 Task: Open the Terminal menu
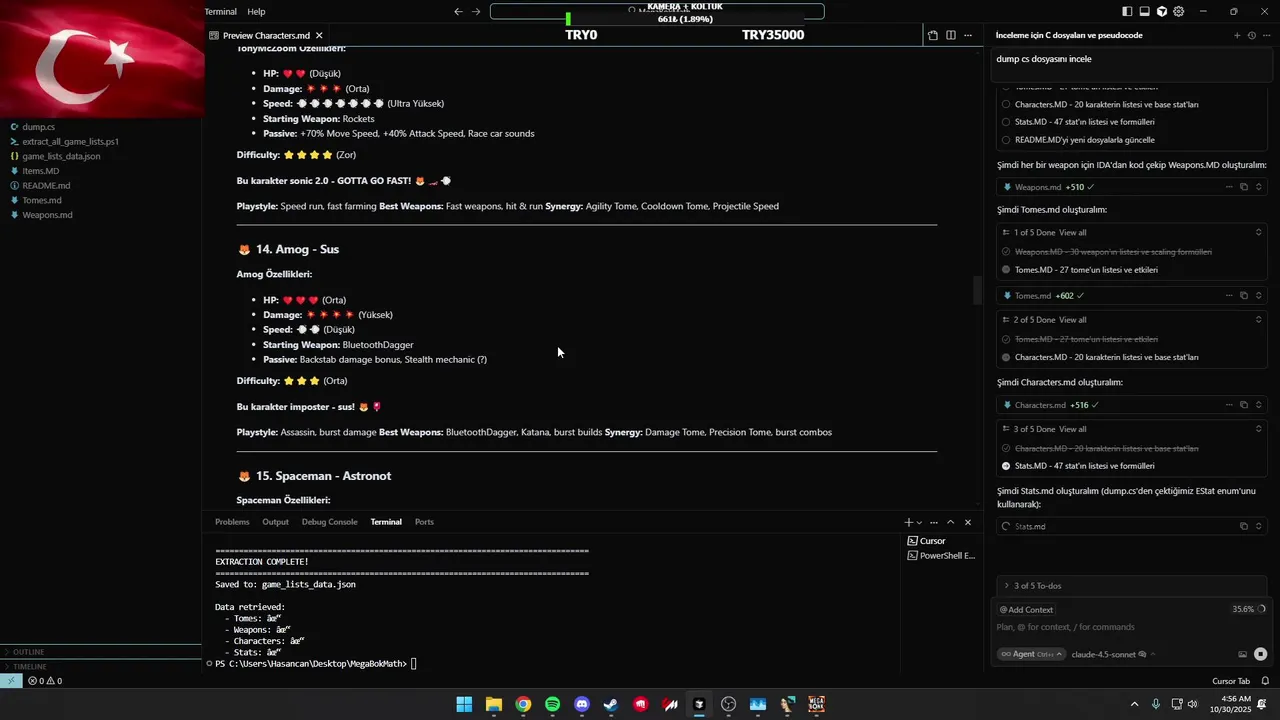pyautogui.click(x=220, y=12)
